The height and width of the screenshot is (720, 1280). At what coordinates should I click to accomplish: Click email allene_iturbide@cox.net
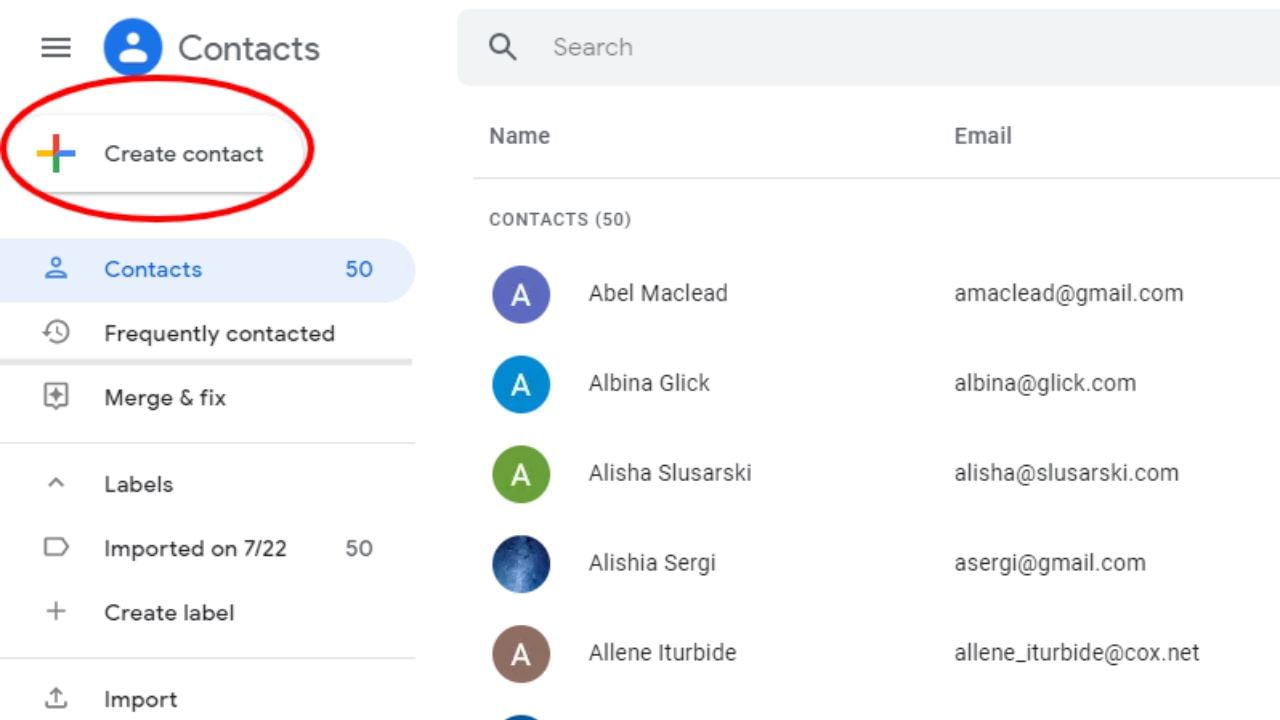pyautogui.click(x=1077, y=653)
